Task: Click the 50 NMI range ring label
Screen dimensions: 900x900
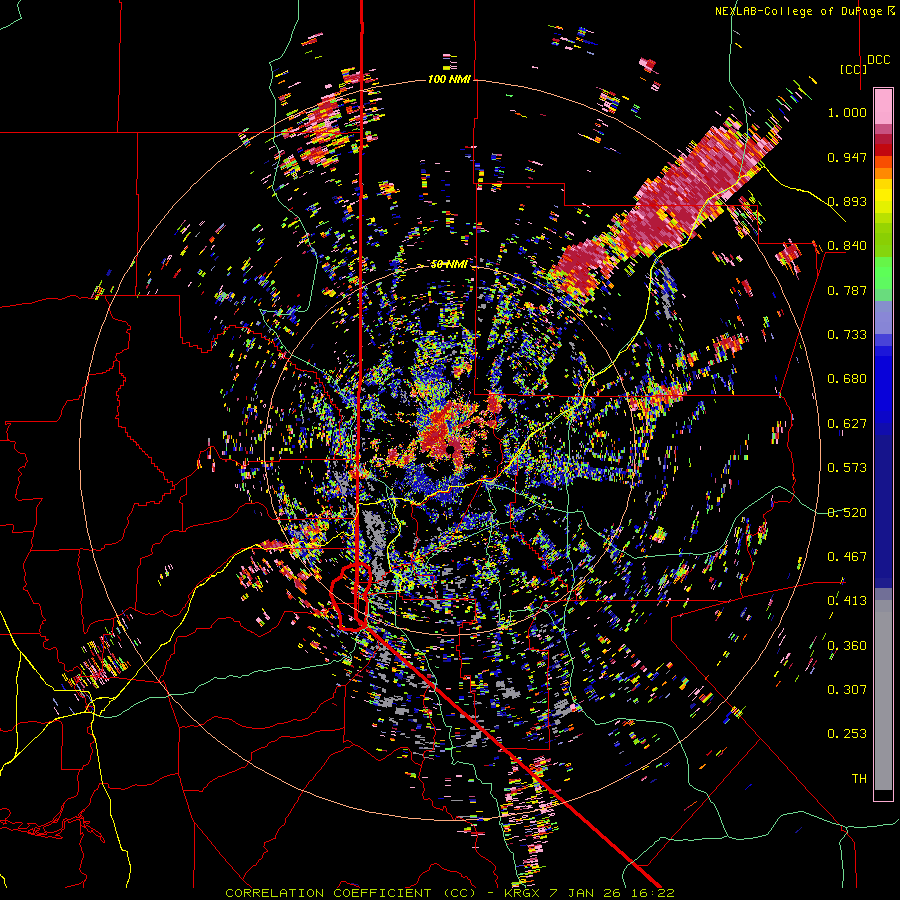Action: 449,264
